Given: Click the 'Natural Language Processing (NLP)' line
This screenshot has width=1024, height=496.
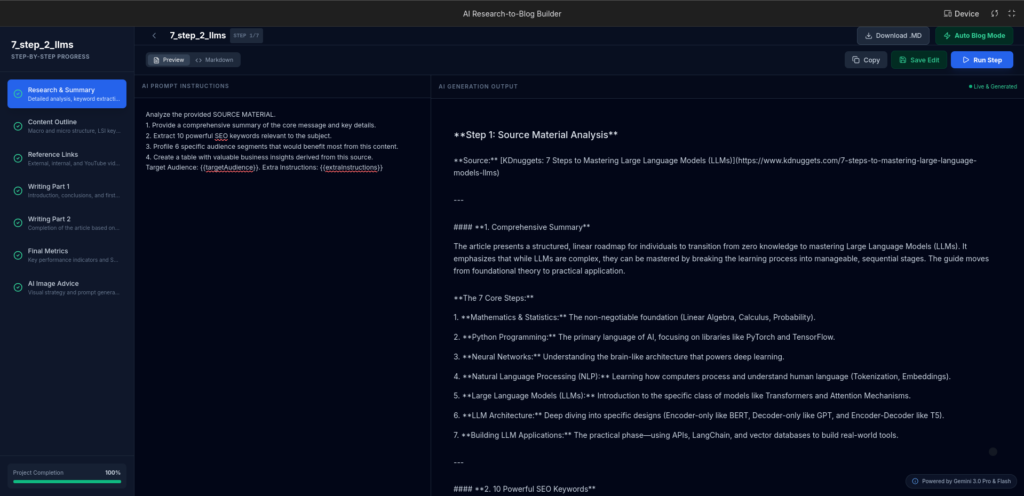Looking at the screenshot, I should tap(702, 377).
